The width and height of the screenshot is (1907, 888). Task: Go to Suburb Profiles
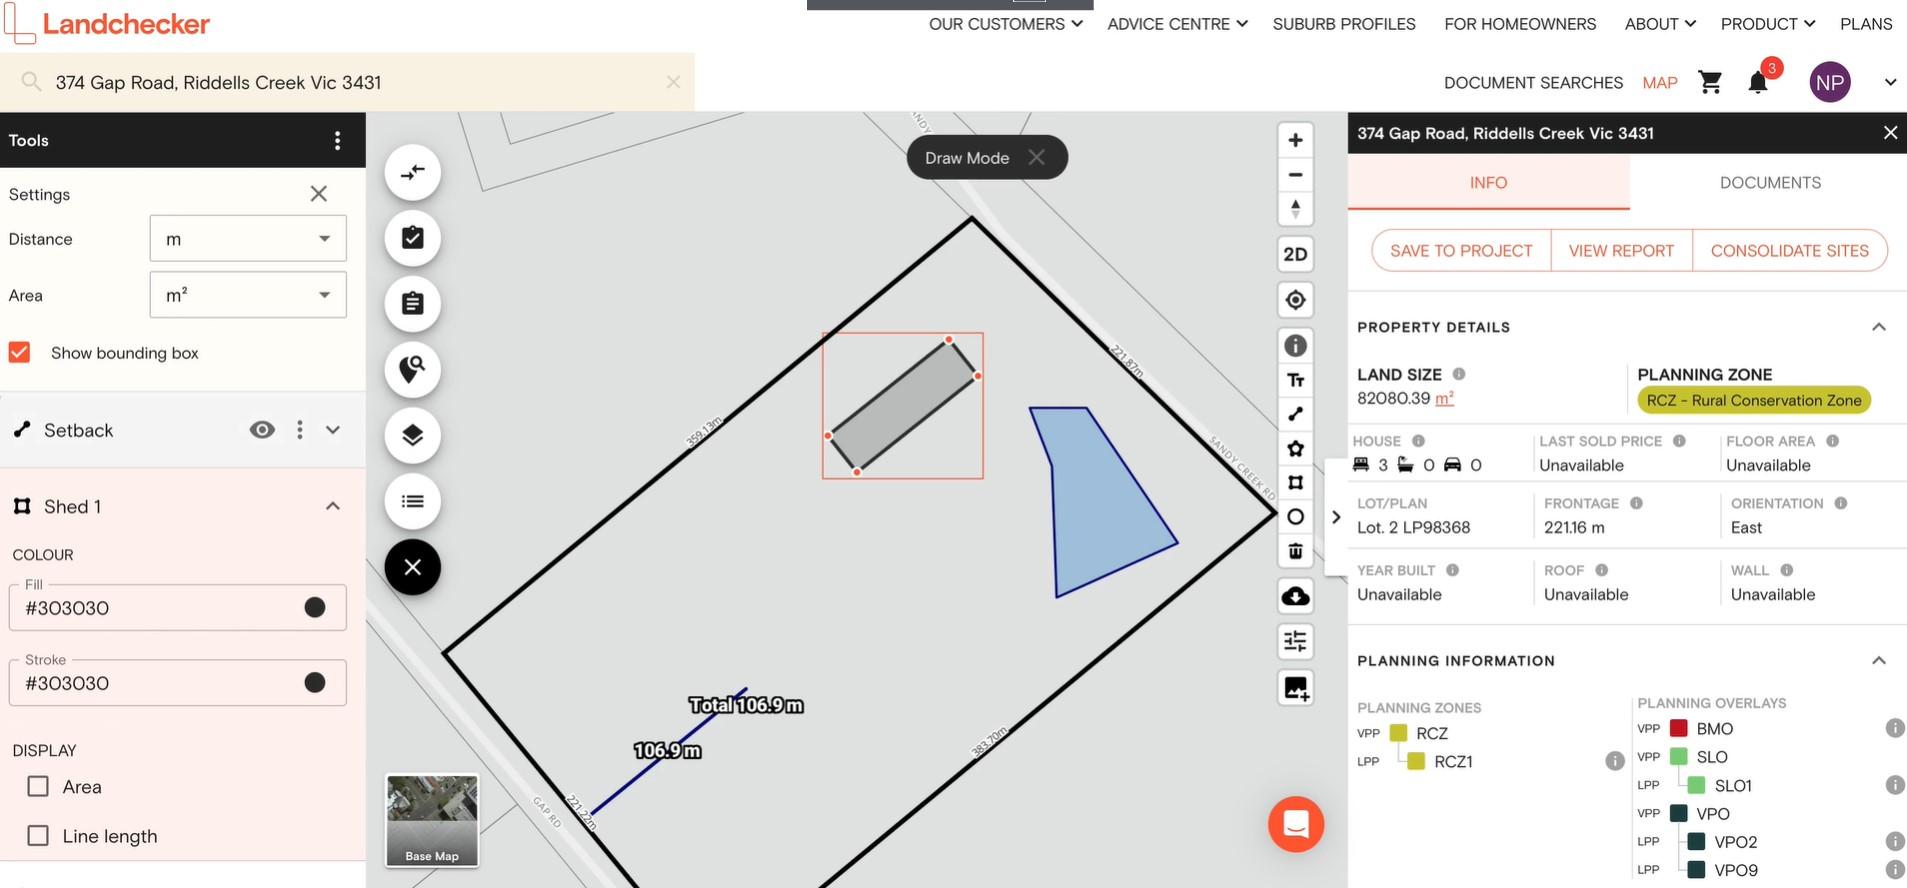coord(1344,24)
